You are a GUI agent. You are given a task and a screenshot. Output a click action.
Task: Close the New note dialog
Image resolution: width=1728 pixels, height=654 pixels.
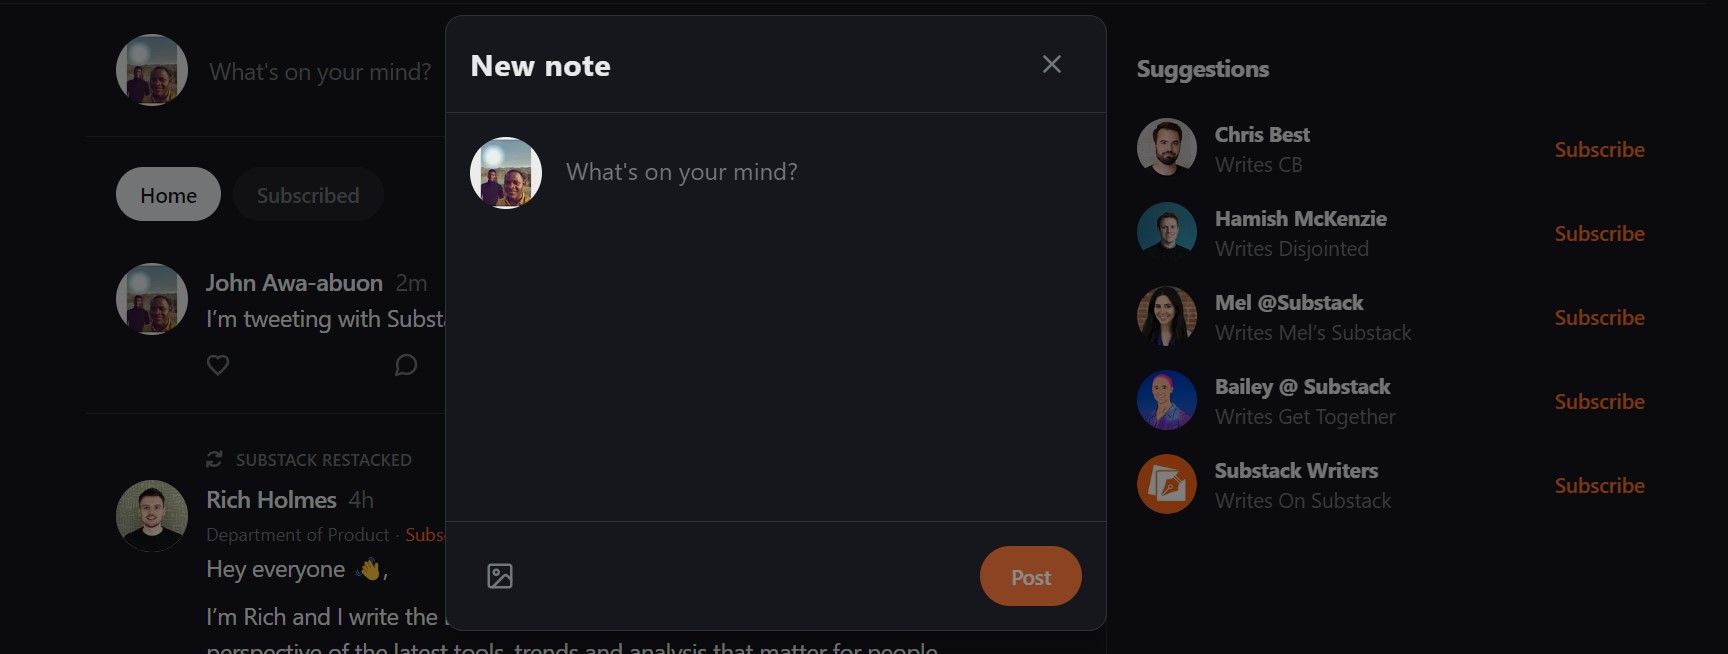coord(1051,65)
